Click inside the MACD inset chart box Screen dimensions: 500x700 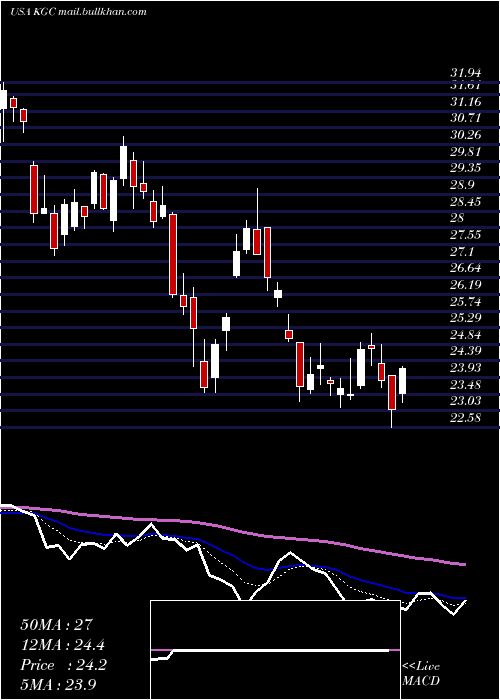click(275, 650)
